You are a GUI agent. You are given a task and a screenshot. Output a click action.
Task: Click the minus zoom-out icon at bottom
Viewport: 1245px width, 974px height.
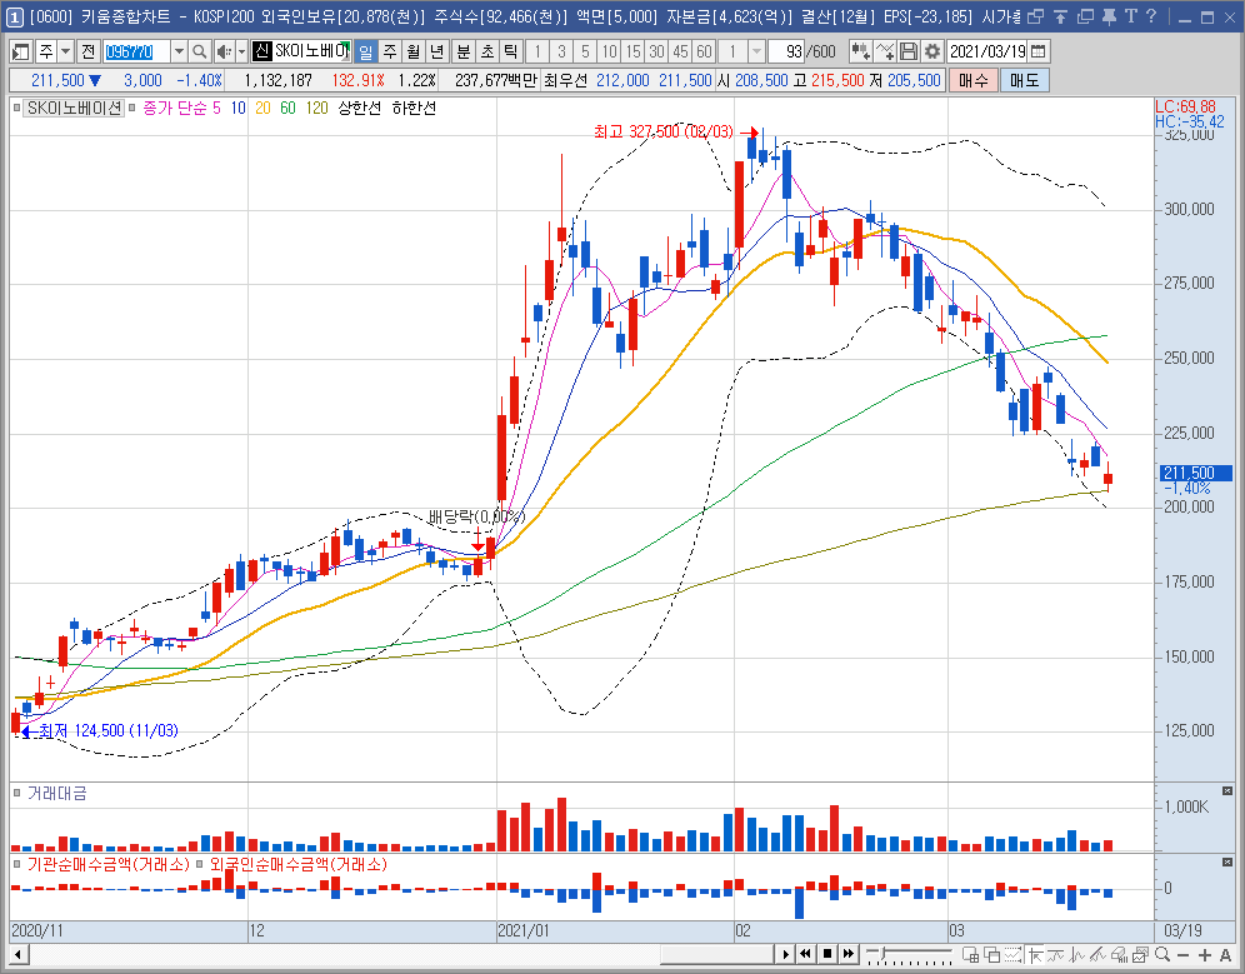coord(1183,955)
